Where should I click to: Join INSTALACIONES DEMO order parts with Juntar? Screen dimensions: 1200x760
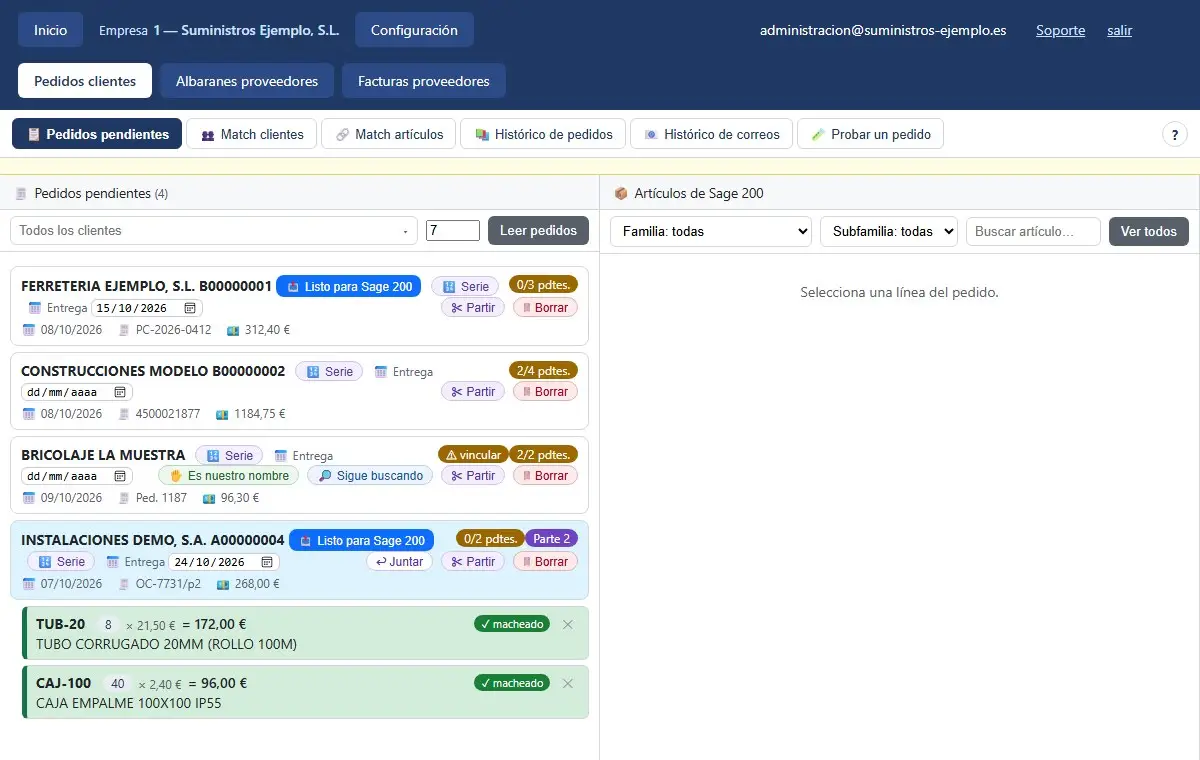(x=399, y=562)
